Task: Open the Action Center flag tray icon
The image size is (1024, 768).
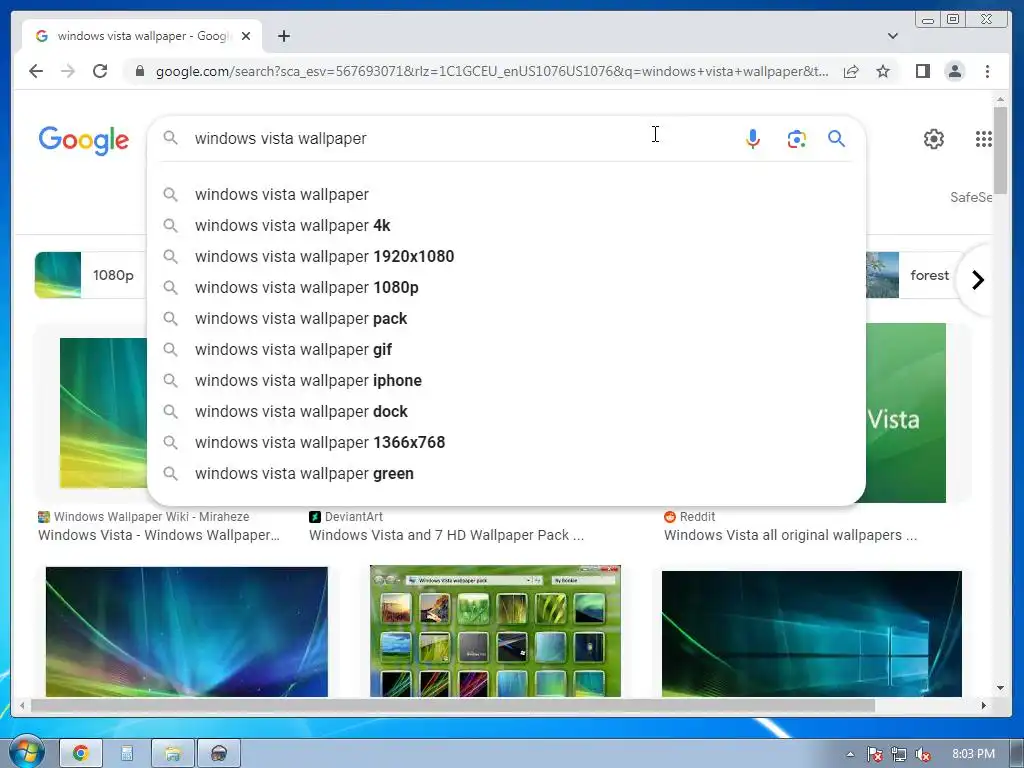Action: tap(874, 755)
